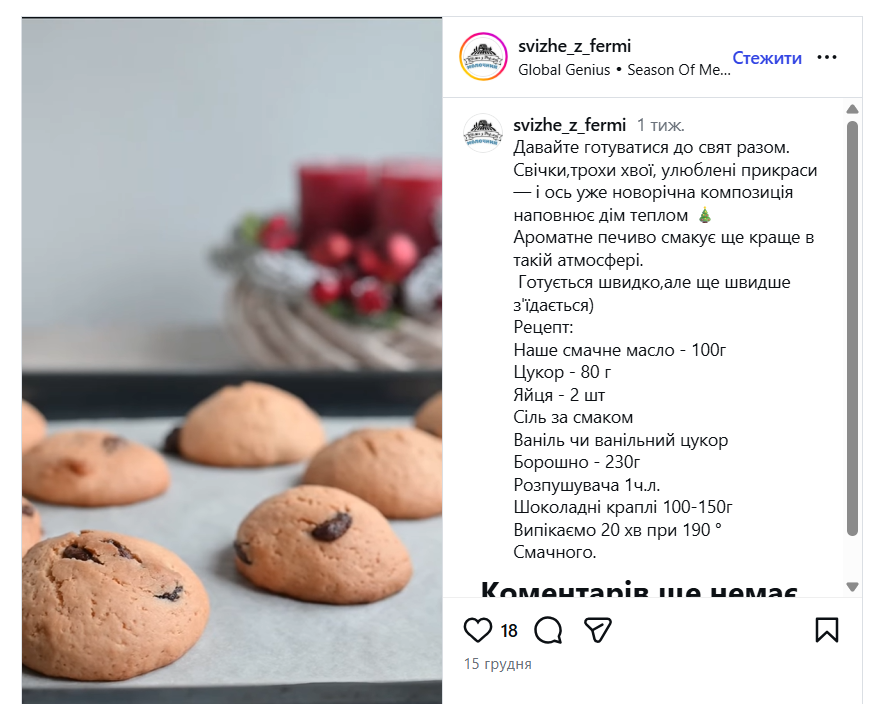Click the cookie photo to play video
869x704 pixels.
tap(232, 361)
